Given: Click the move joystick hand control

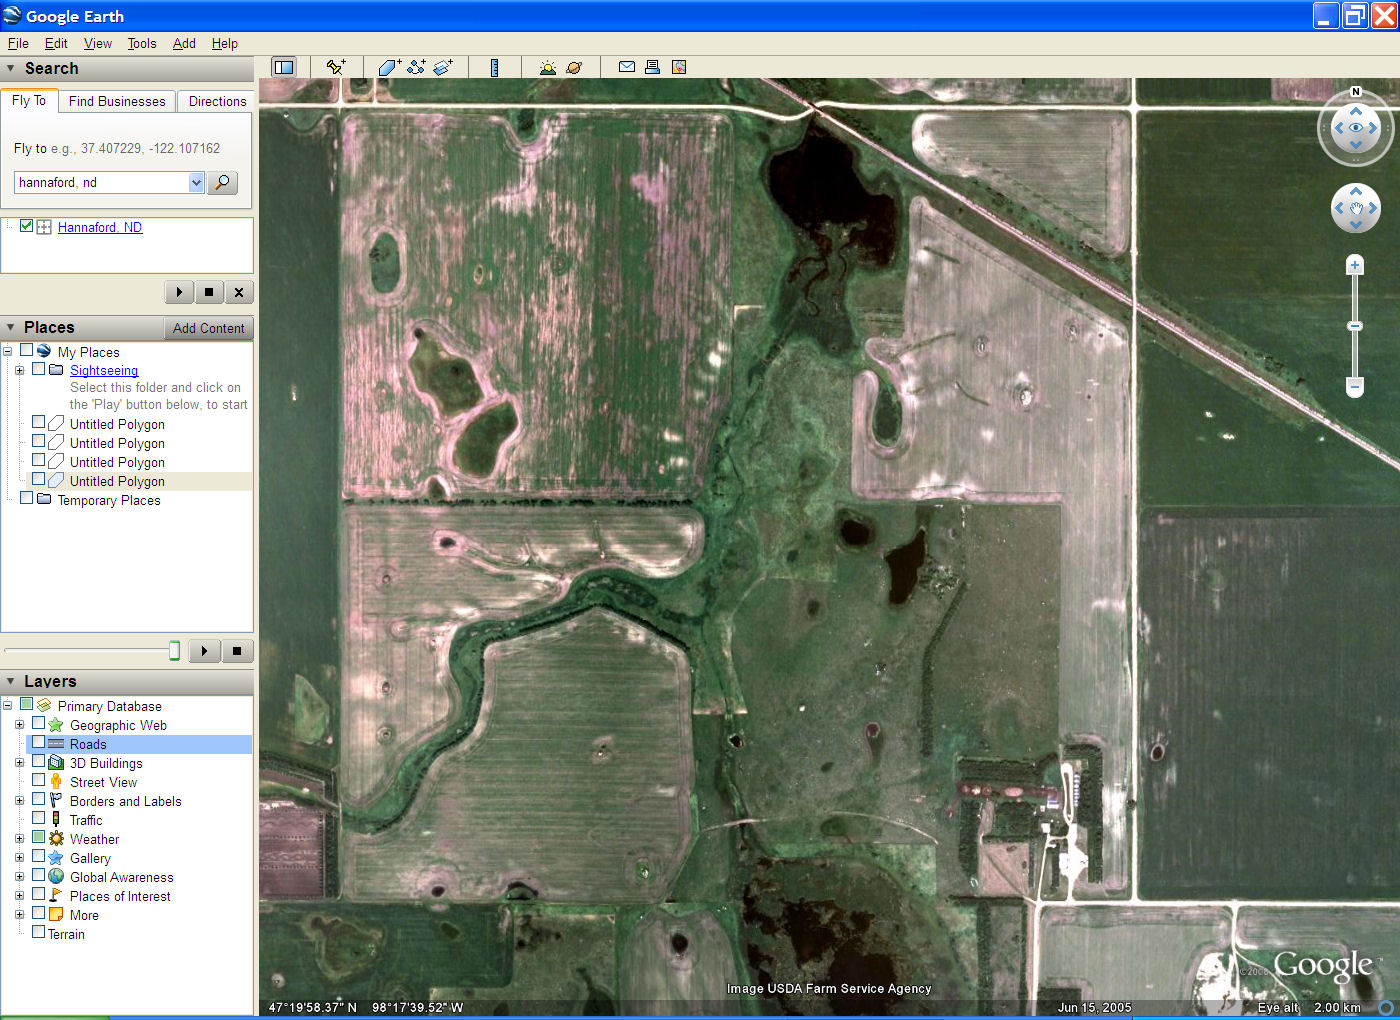Looking at the screenshot, I should [x=1356, y=208].
